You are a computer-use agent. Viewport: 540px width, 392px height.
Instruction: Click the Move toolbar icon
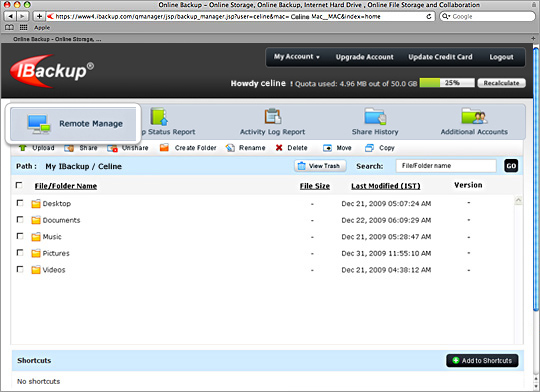coord(327,148)
